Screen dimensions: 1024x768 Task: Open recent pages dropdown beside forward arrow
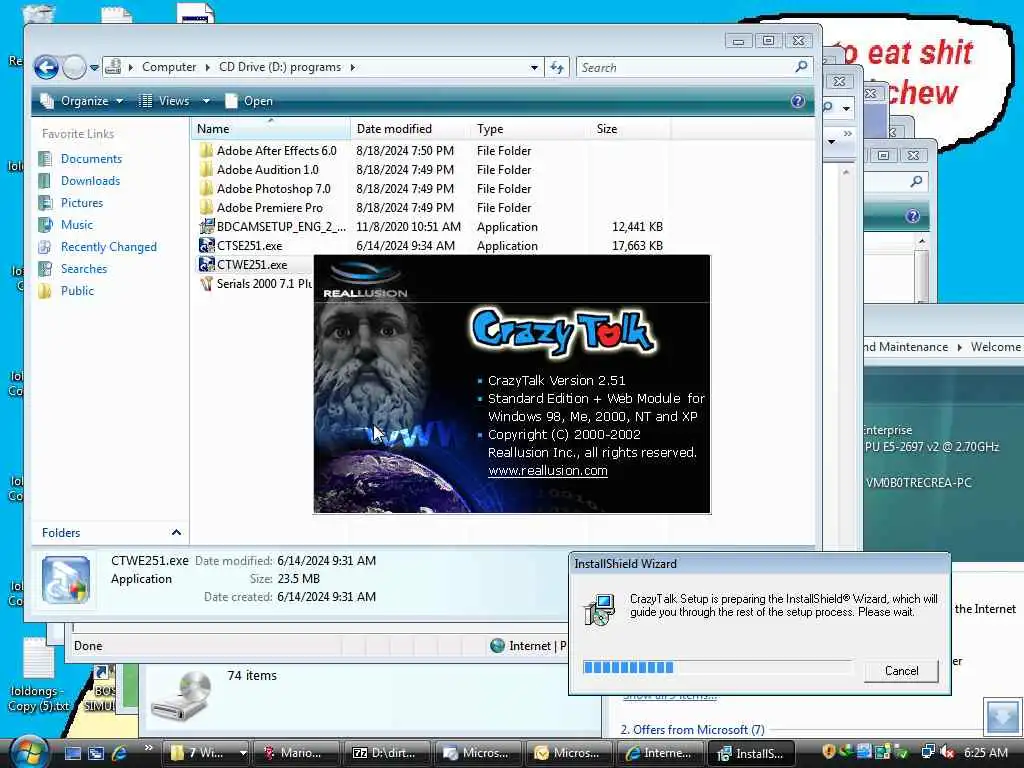pos(94,67)
